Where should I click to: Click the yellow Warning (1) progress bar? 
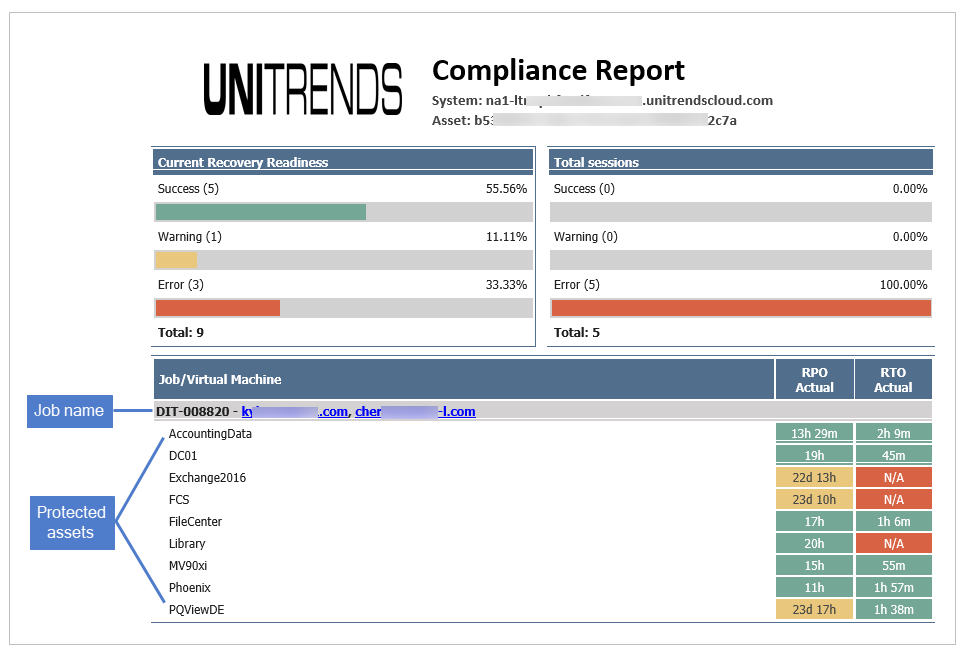click(176, 260)
